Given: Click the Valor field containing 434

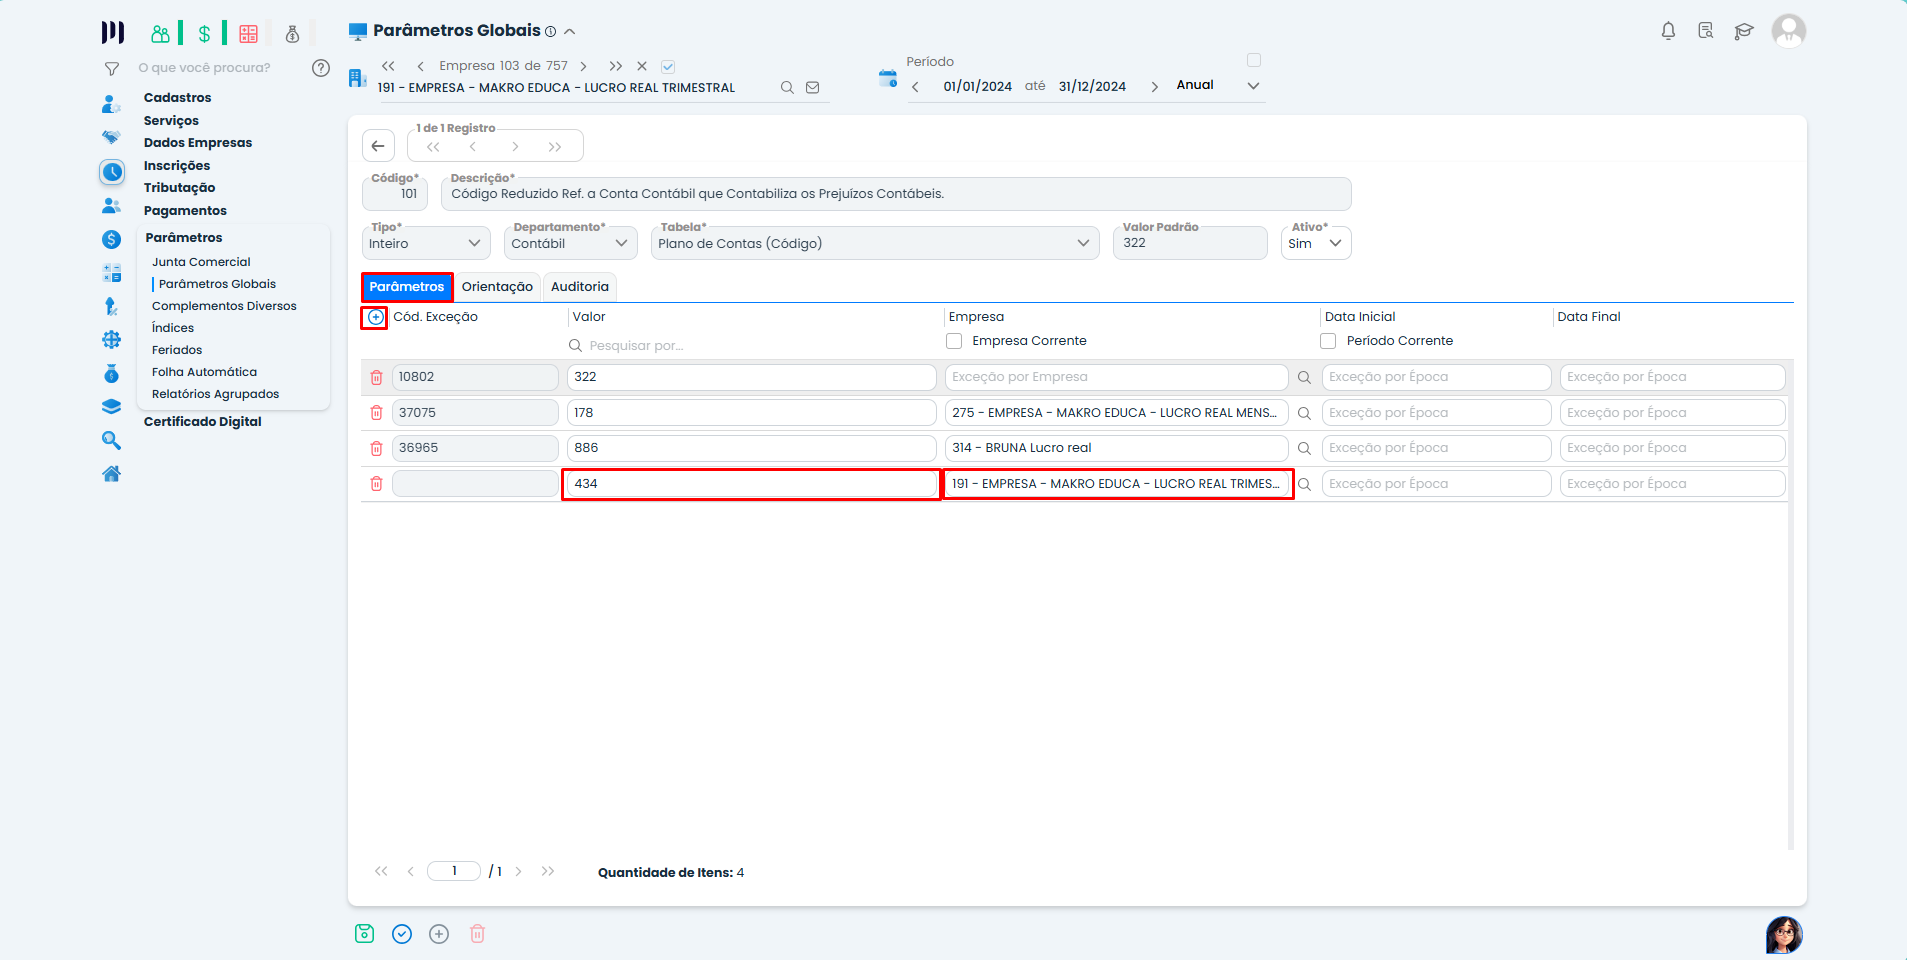Looking at the screenshot, I should pos(750,484).
